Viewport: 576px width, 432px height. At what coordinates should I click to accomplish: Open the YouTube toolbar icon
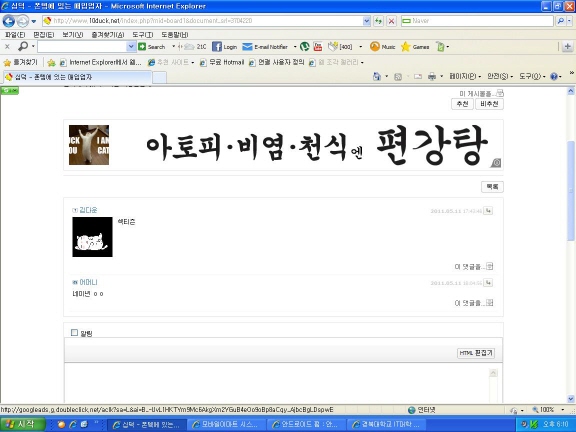coord(317,47)
